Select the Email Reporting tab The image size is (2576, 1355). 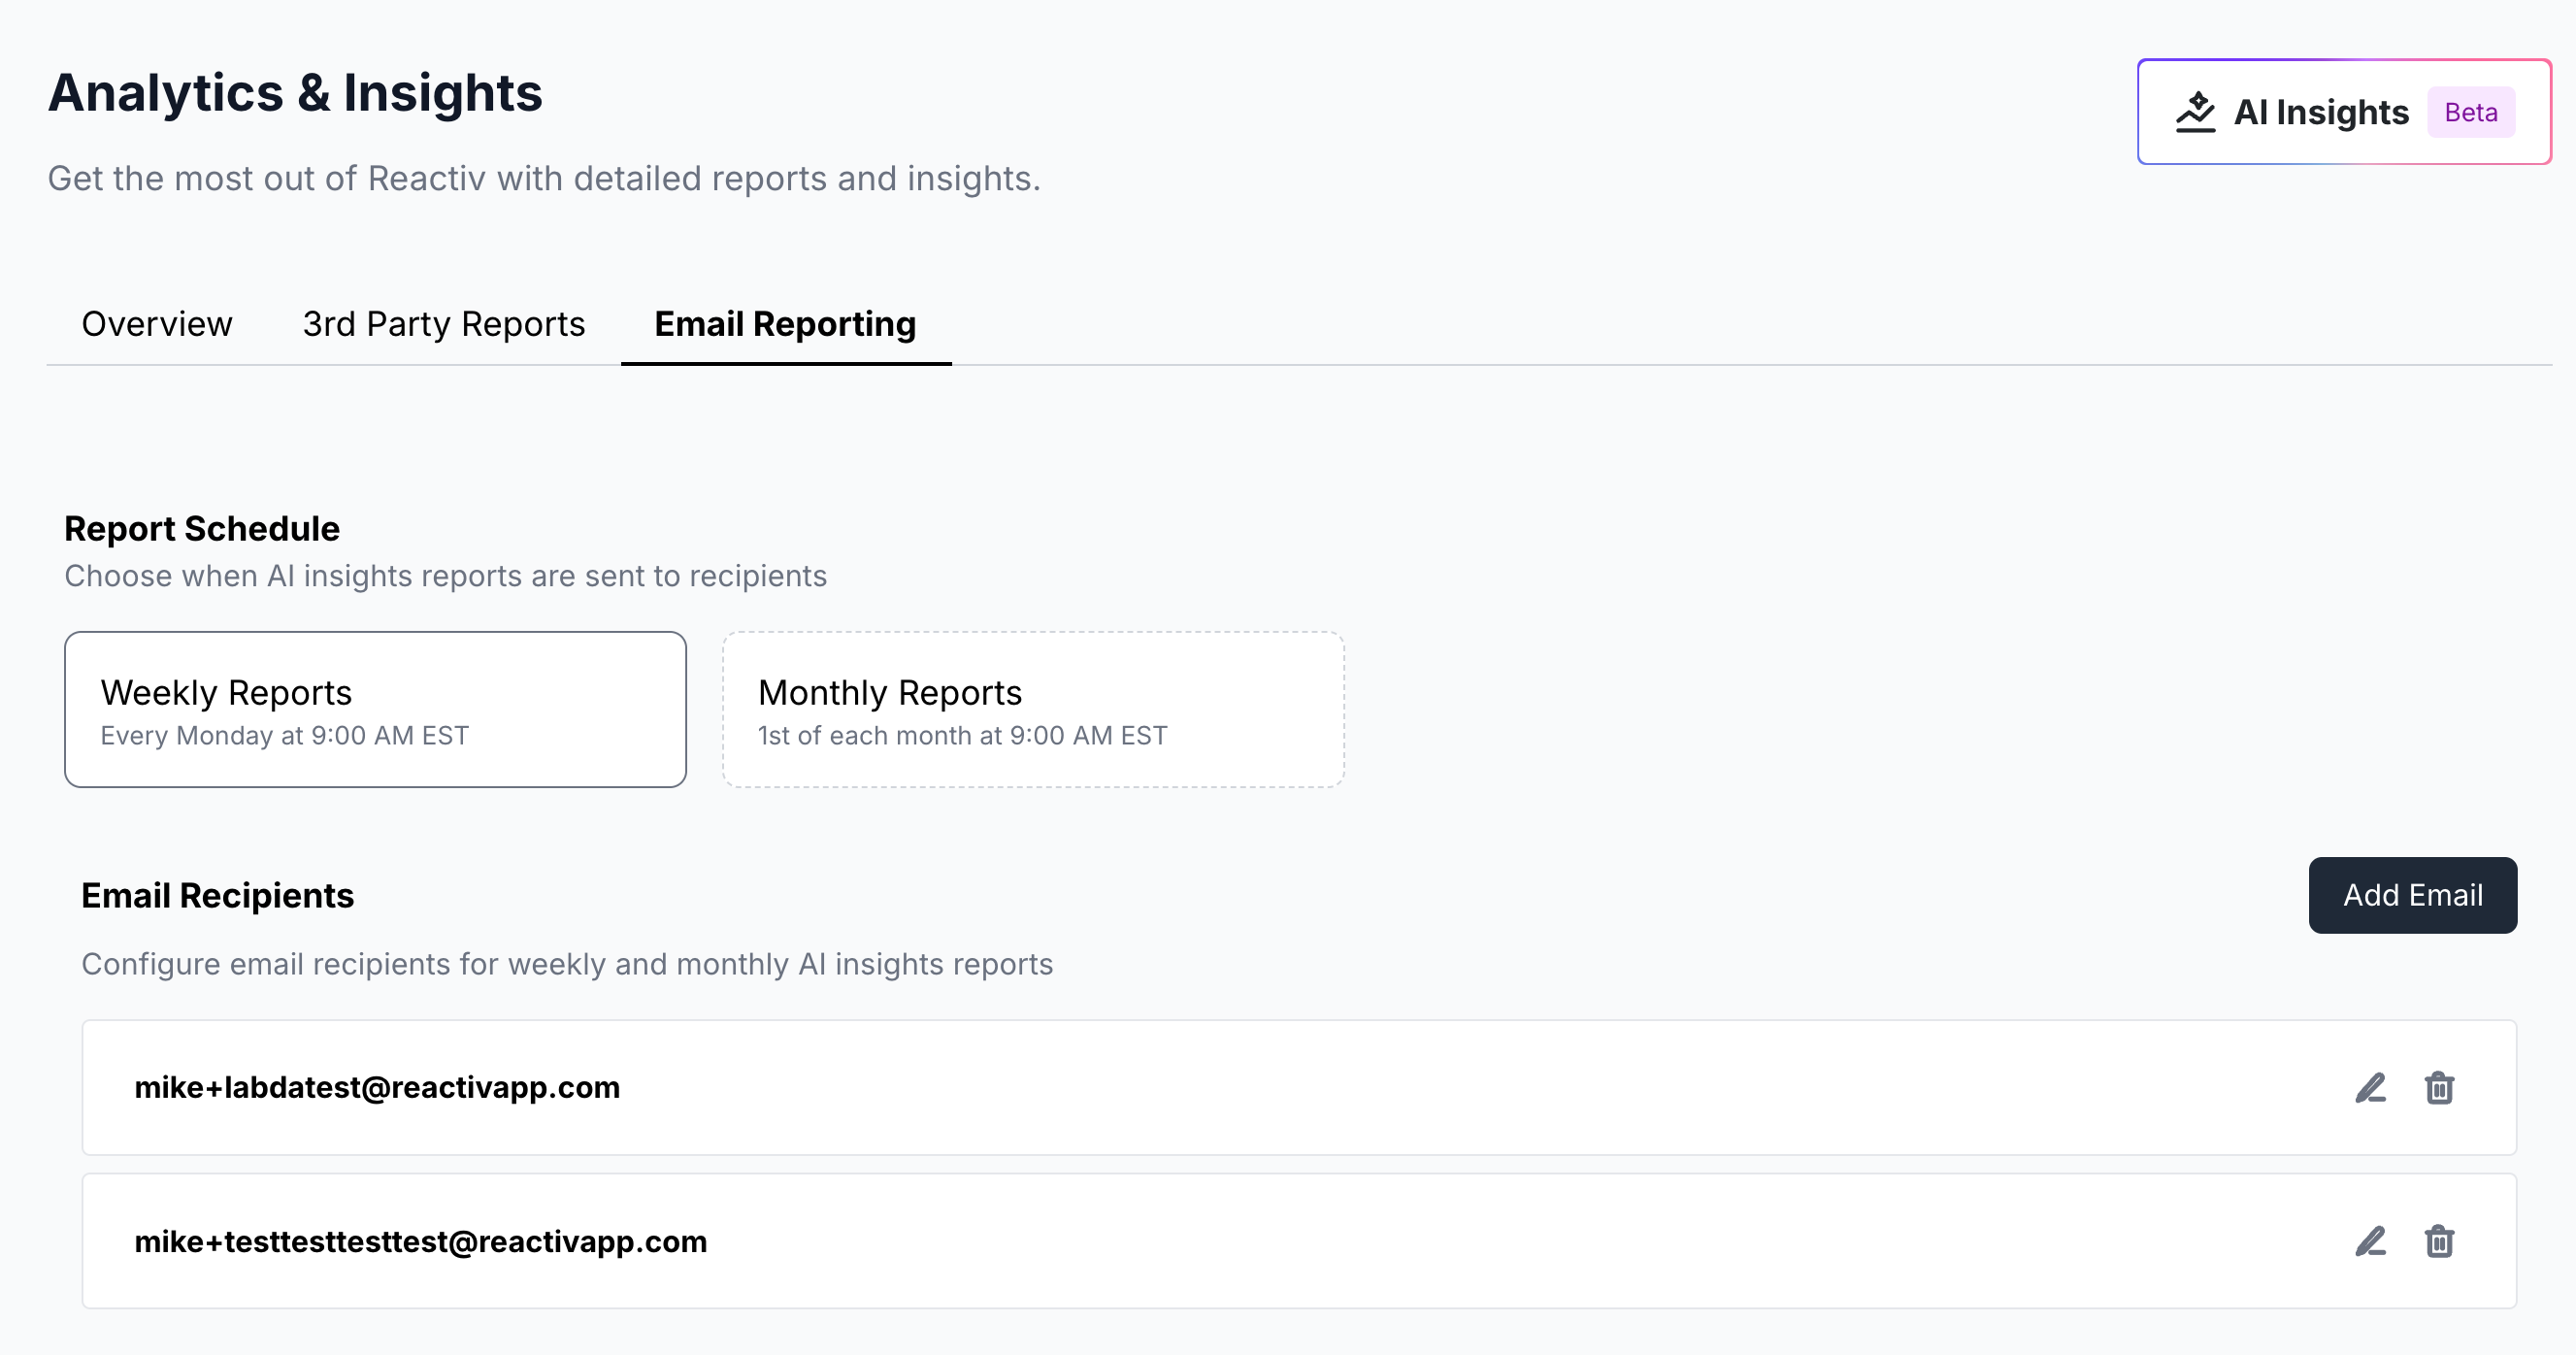[x=785, y=324]
